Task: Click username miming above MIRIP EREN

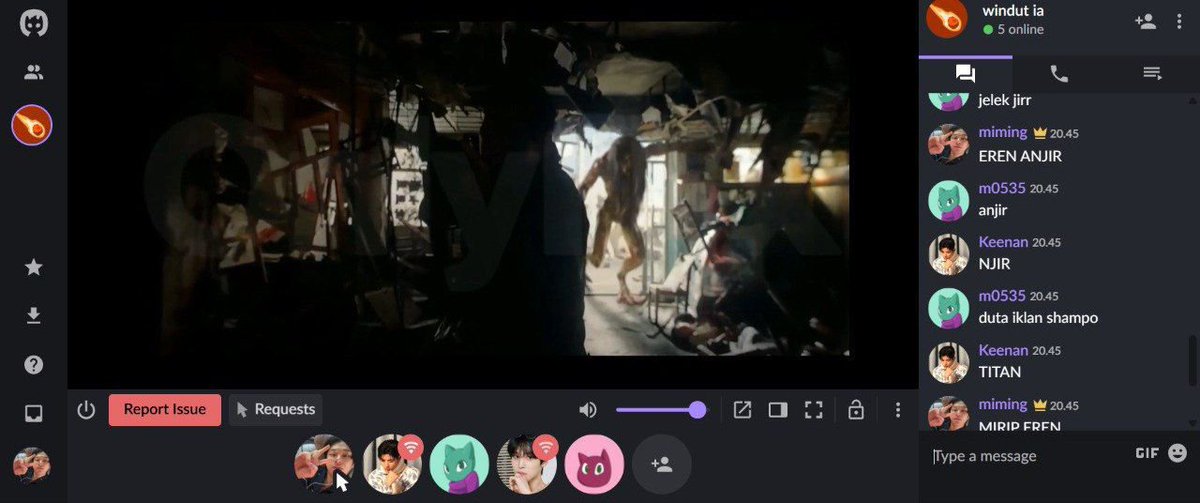Action: point(1003,404)
